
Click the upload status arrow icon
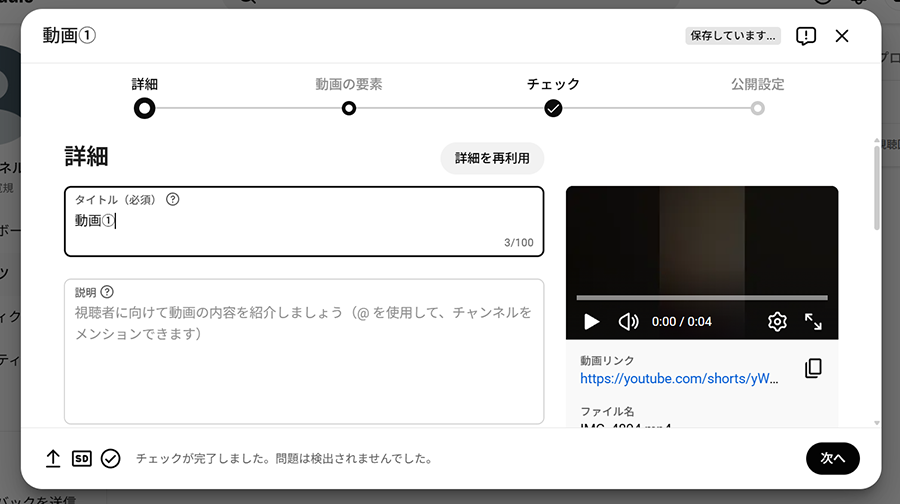53,458
